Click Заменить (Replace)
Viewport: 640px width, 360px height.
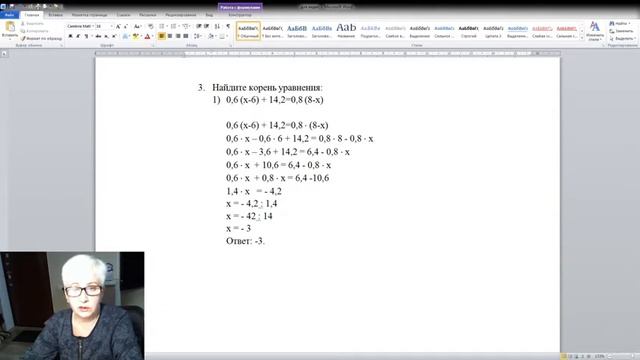[x=621, y=31]
